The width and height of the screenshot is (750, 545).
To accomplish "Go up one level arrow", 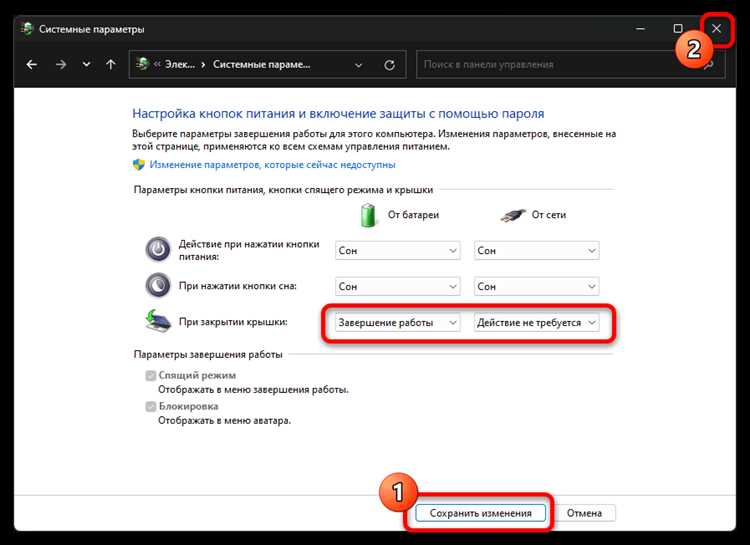I will pyautogui.click(x=111, y=64).
